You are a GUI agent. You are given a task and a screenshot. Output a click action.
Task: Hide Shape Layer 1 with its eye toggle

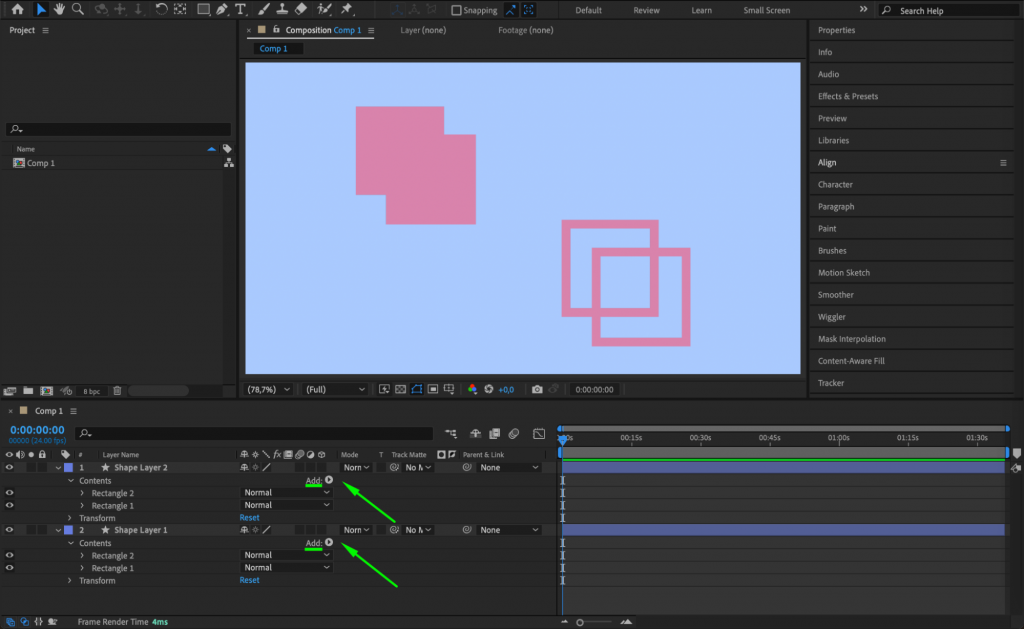9,528
